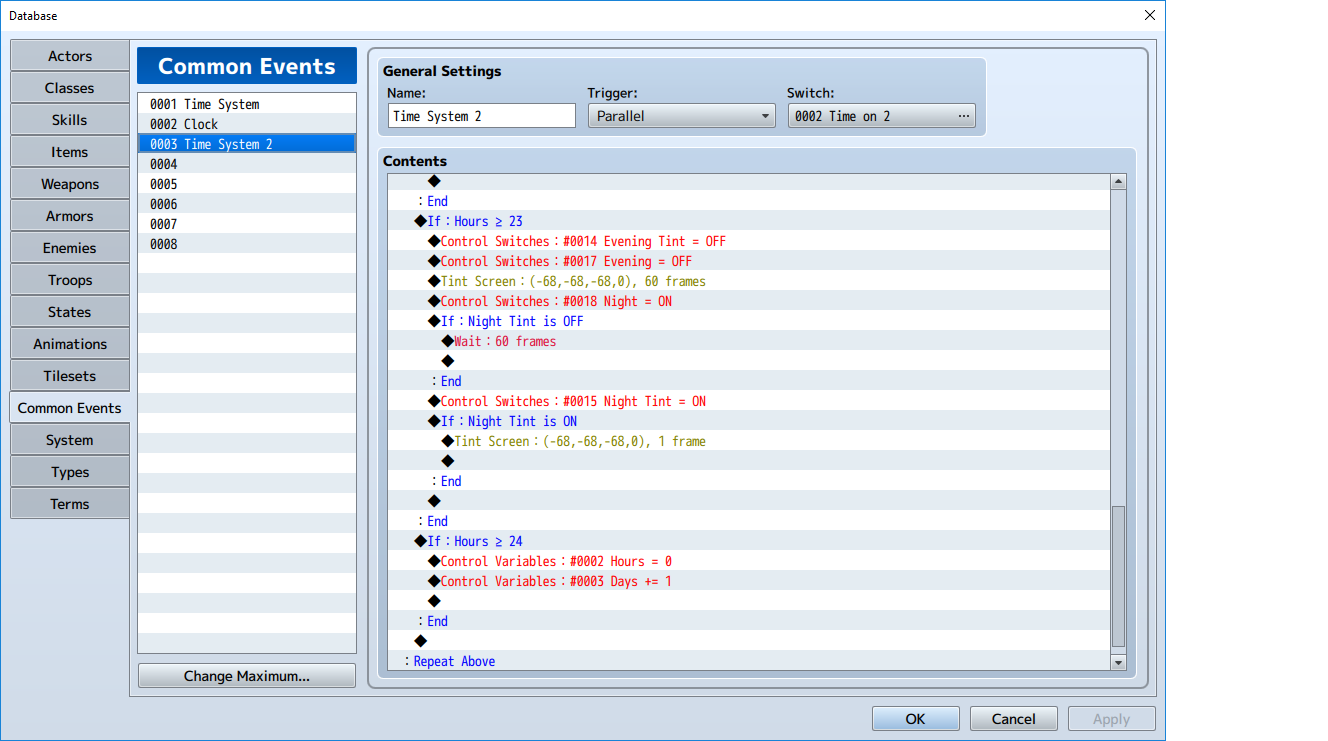Open the System tab
The width and height of the screenshot is (1328, 741).
coord(70,440)
